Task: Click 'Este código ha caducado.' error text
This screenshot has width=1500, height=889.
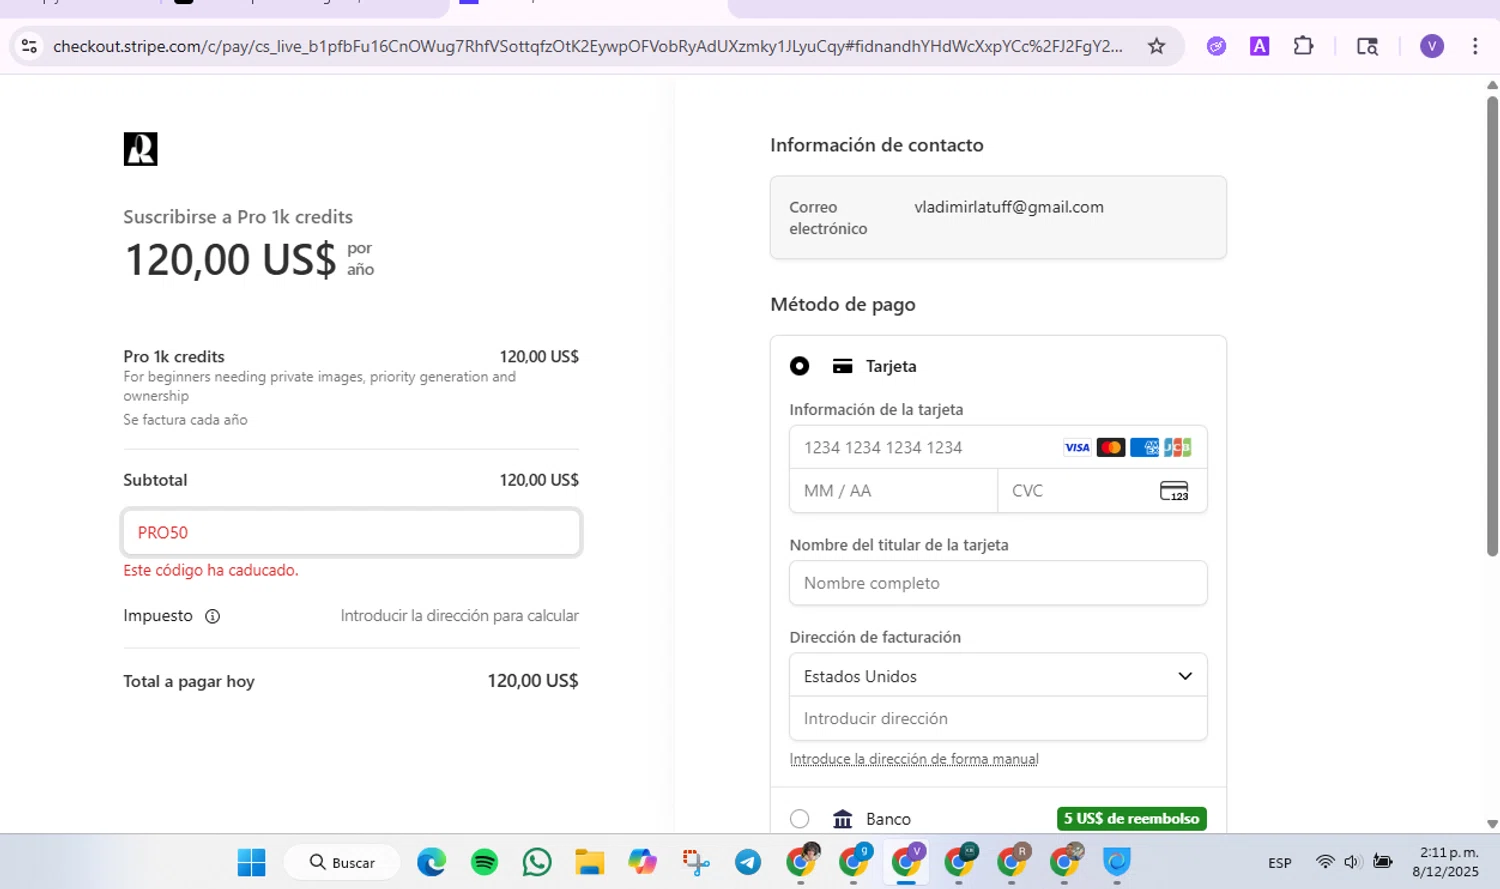Action: (211, 570)
